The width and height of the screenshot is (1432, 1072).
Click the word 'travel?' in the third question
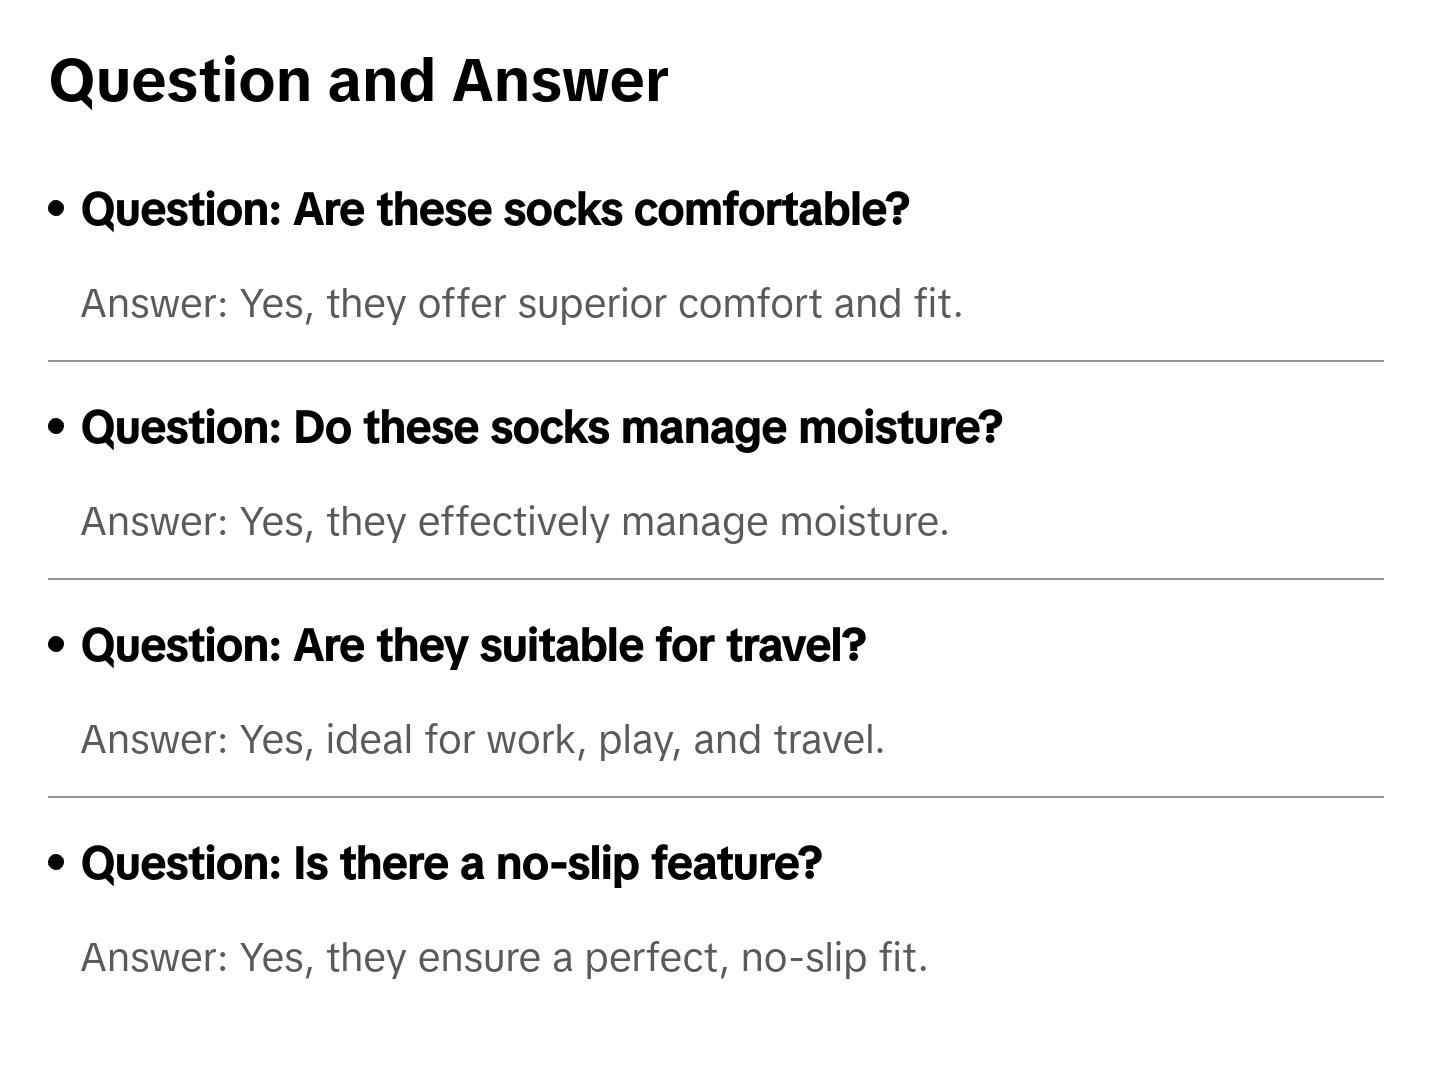coord(796,646)
